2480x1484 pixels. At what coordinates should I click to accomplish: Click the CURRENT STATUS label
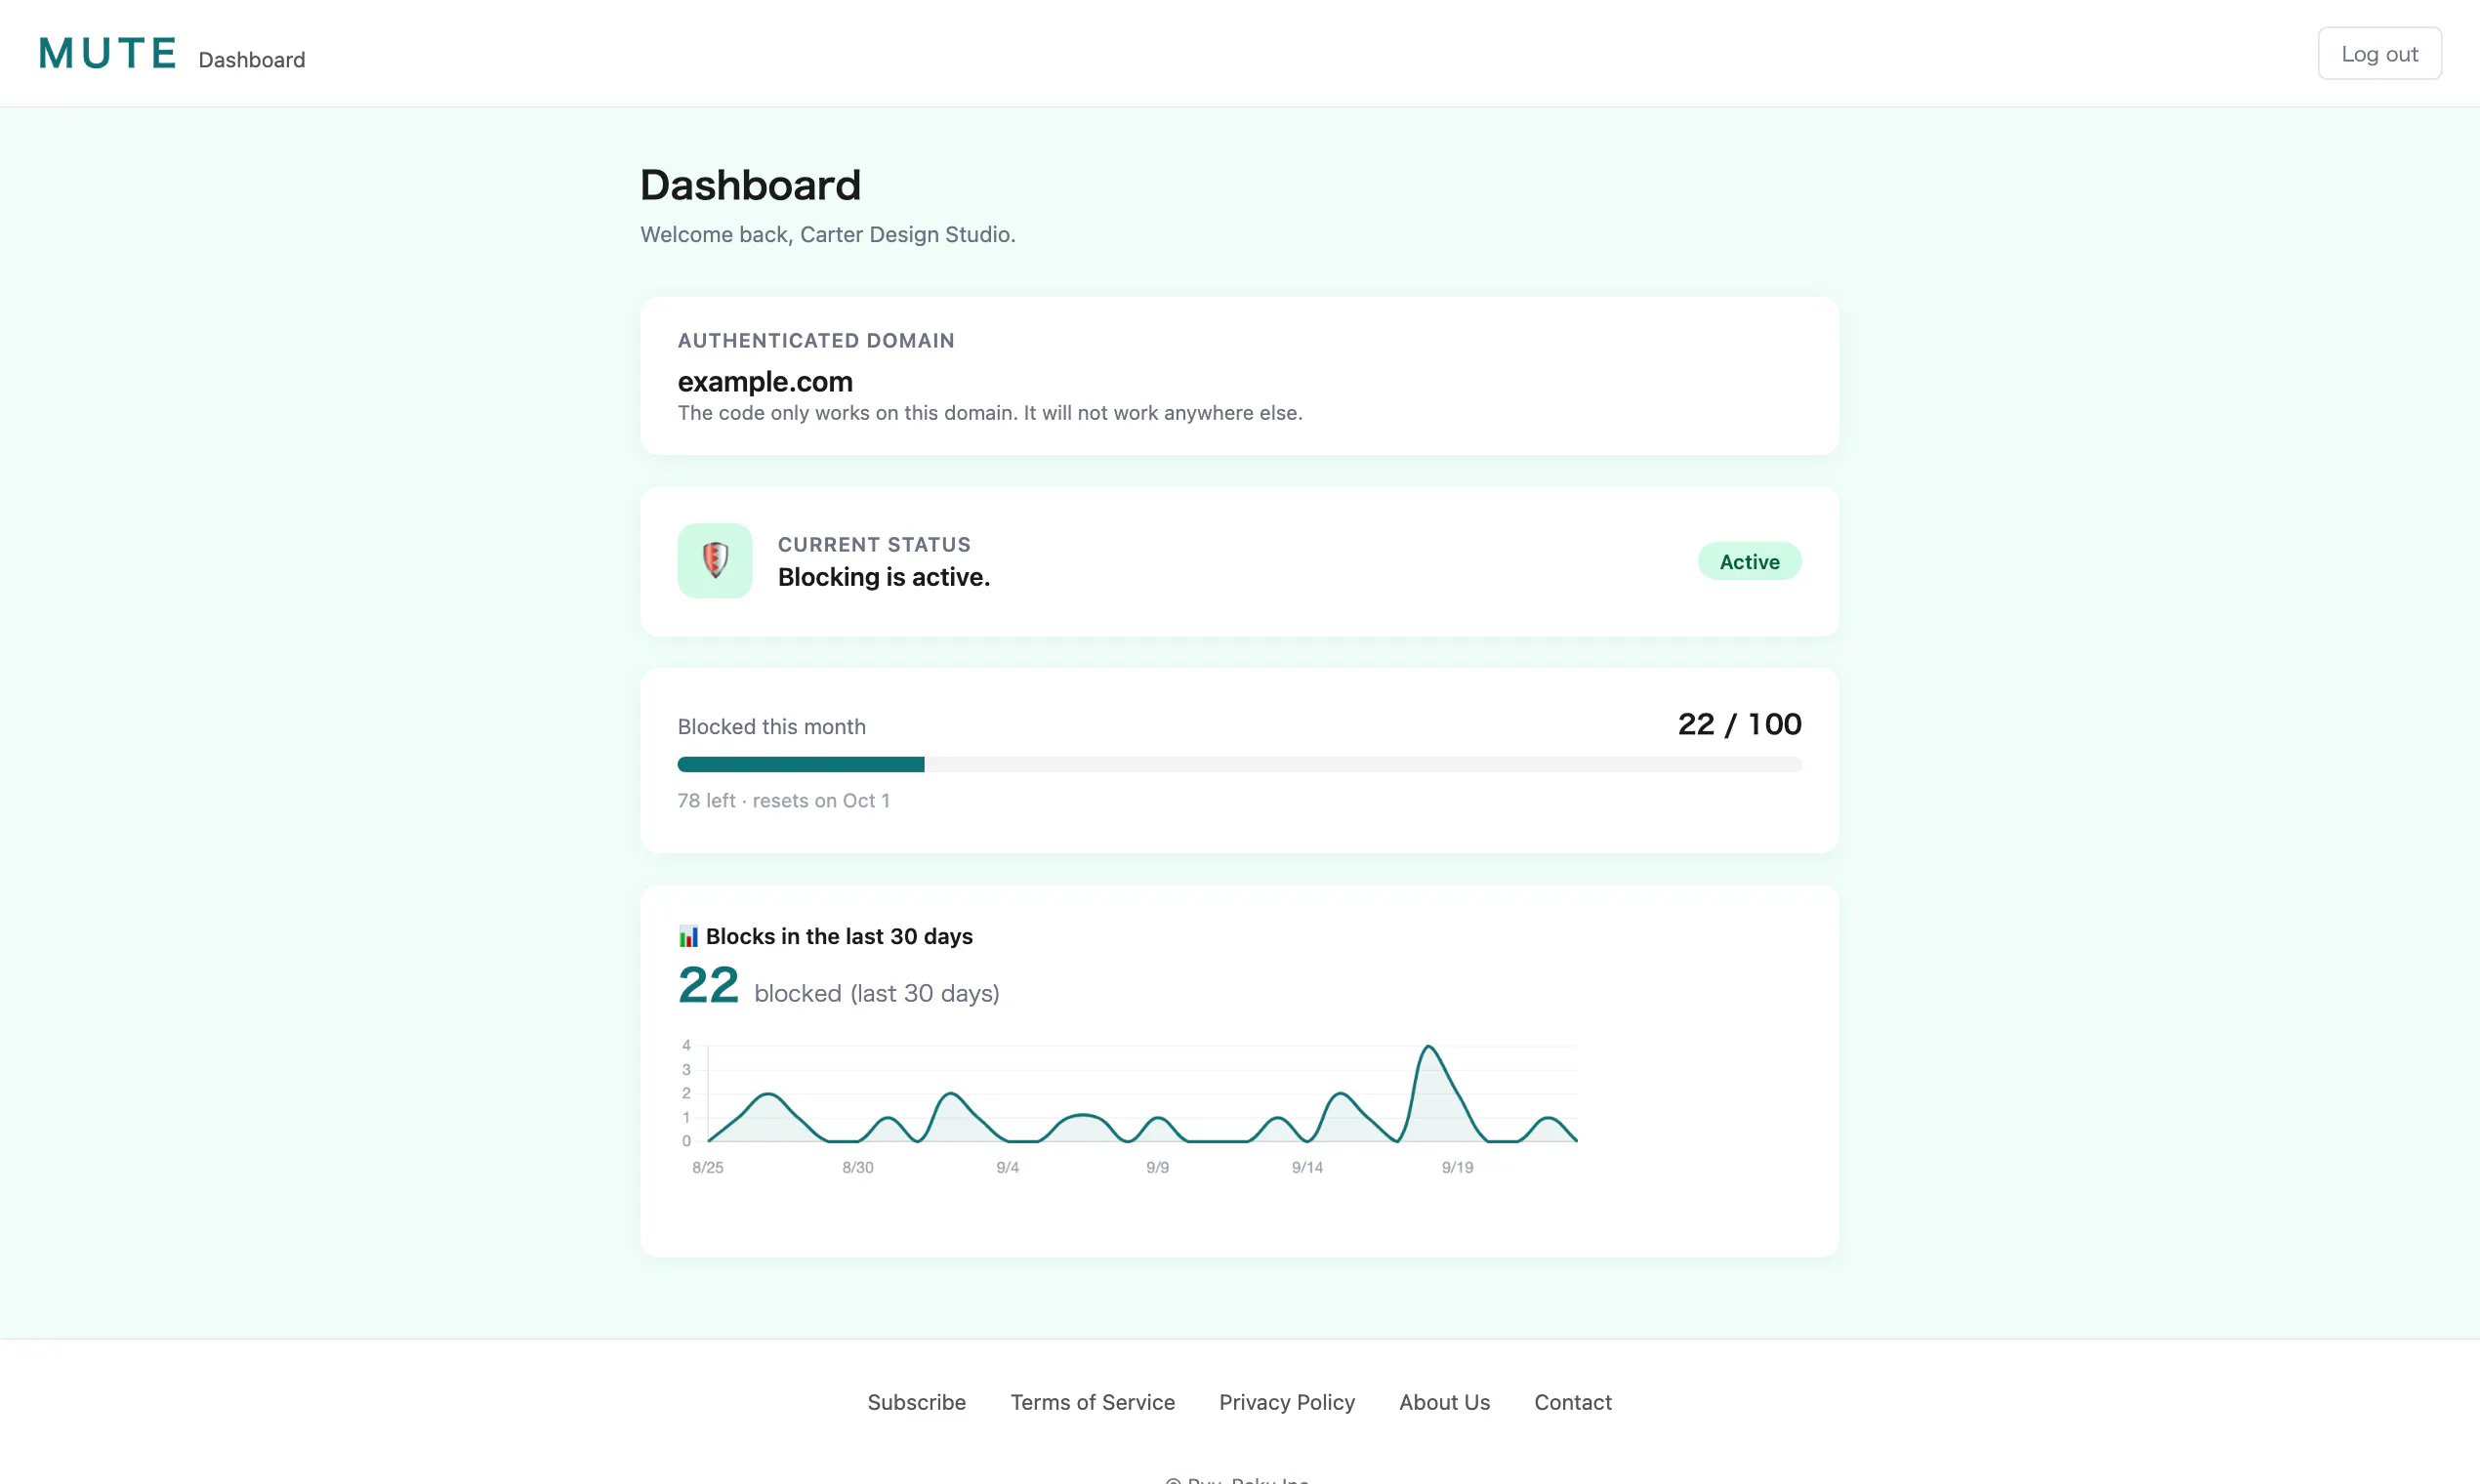point(874,544)
